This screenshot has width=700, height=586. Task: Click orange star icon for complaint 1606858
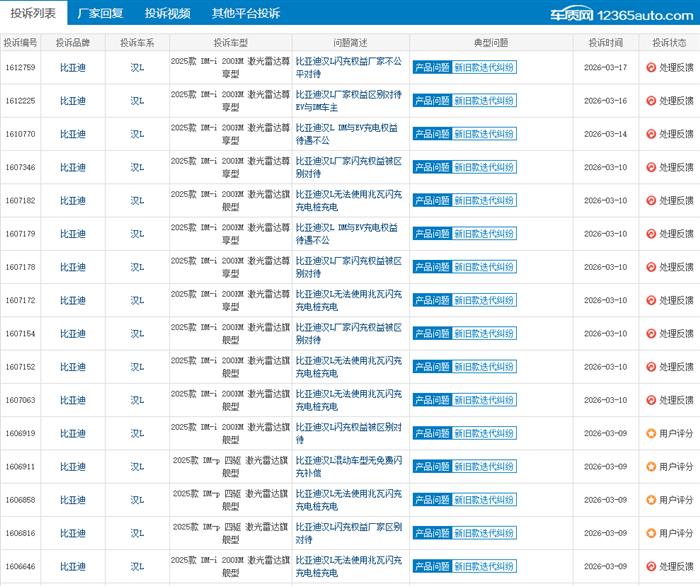[651, 500]
